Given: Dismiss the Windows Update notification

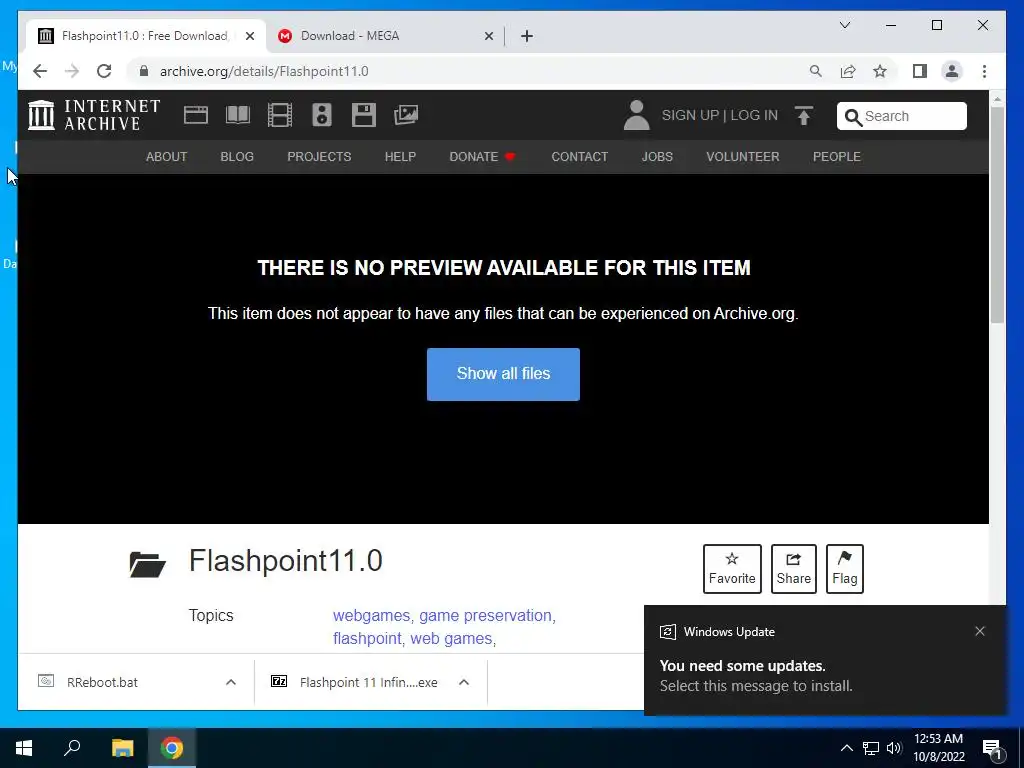Looking at the screenshot, I should [x=980, y=631].
